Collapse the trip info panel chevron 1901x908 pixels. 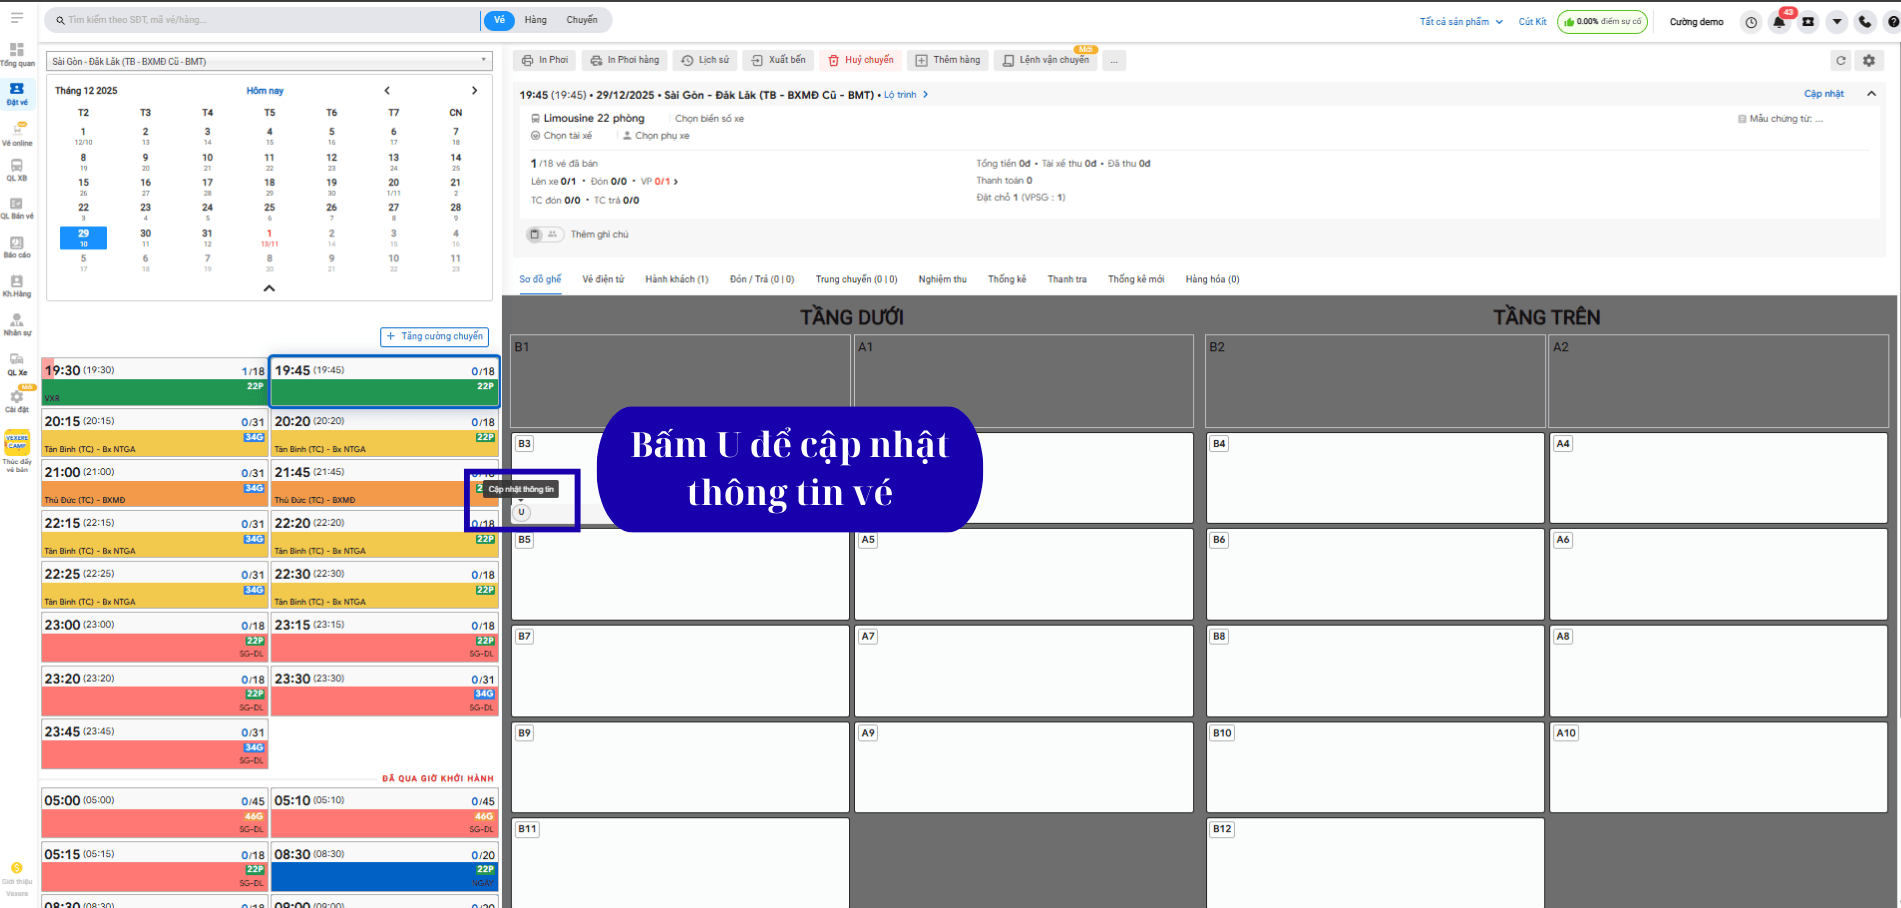click(x=1871, y=94)
